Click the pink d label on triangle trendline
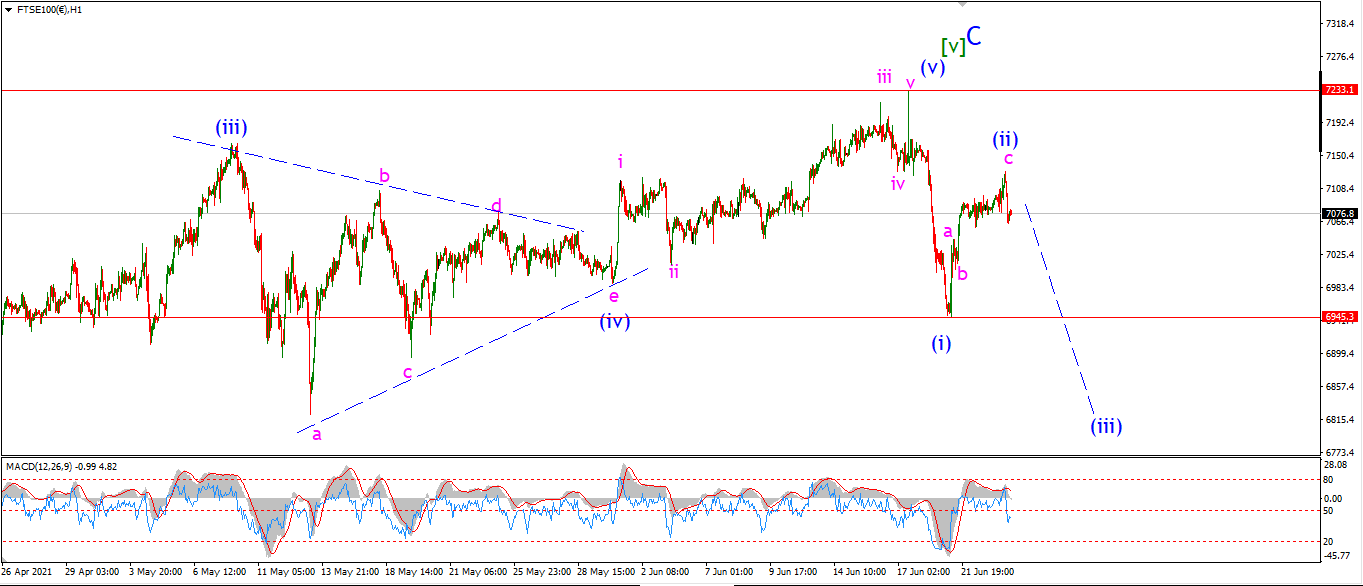1363x586 pixels. (496, 207)
